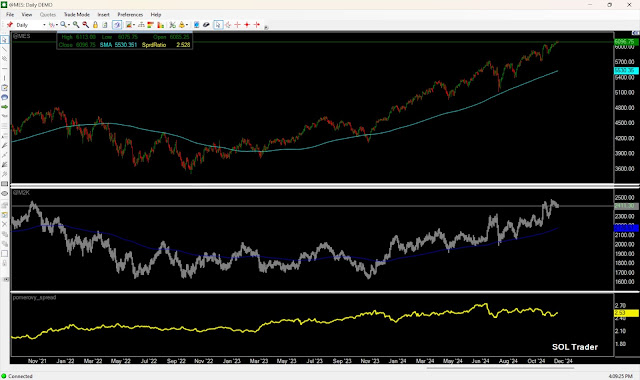The height and width of the screenshot is (380, 640).
Task: Click the empty square icon in sidebar
Action: (4, 253)
